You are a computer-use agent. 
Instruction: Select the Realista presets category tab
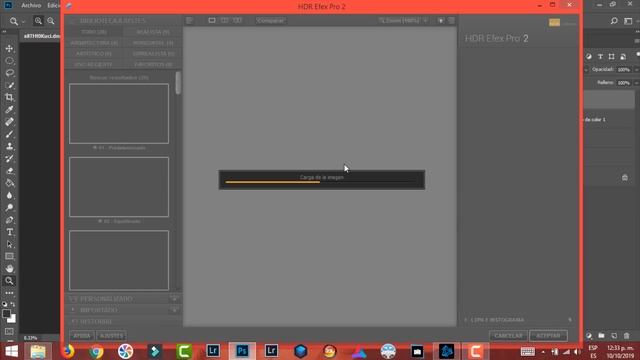click(x=153, y=32)
